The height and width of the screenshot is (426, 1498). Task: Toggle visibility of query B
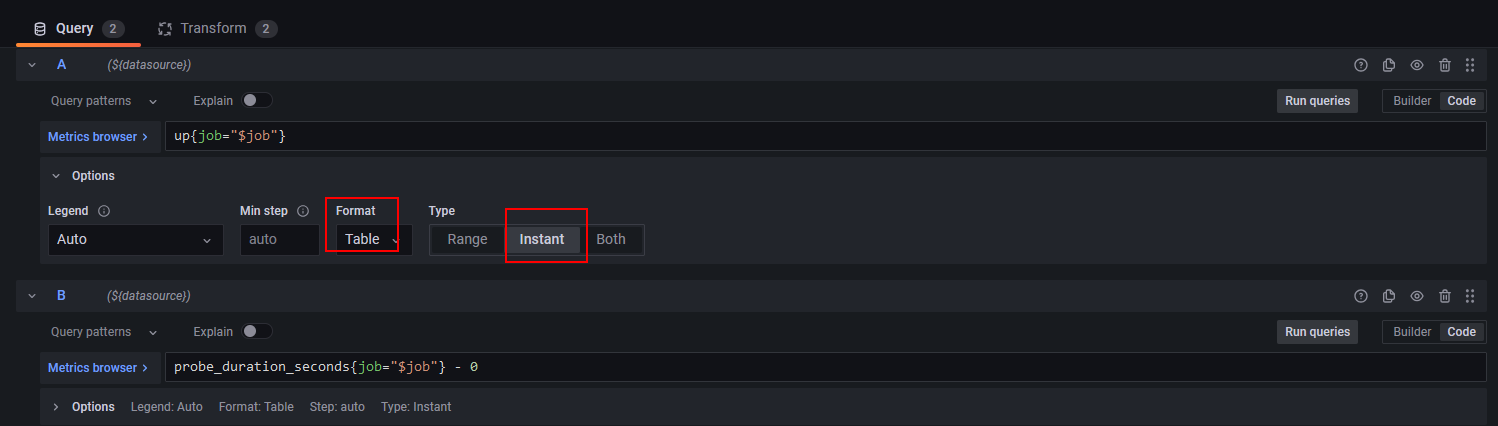1417,296
